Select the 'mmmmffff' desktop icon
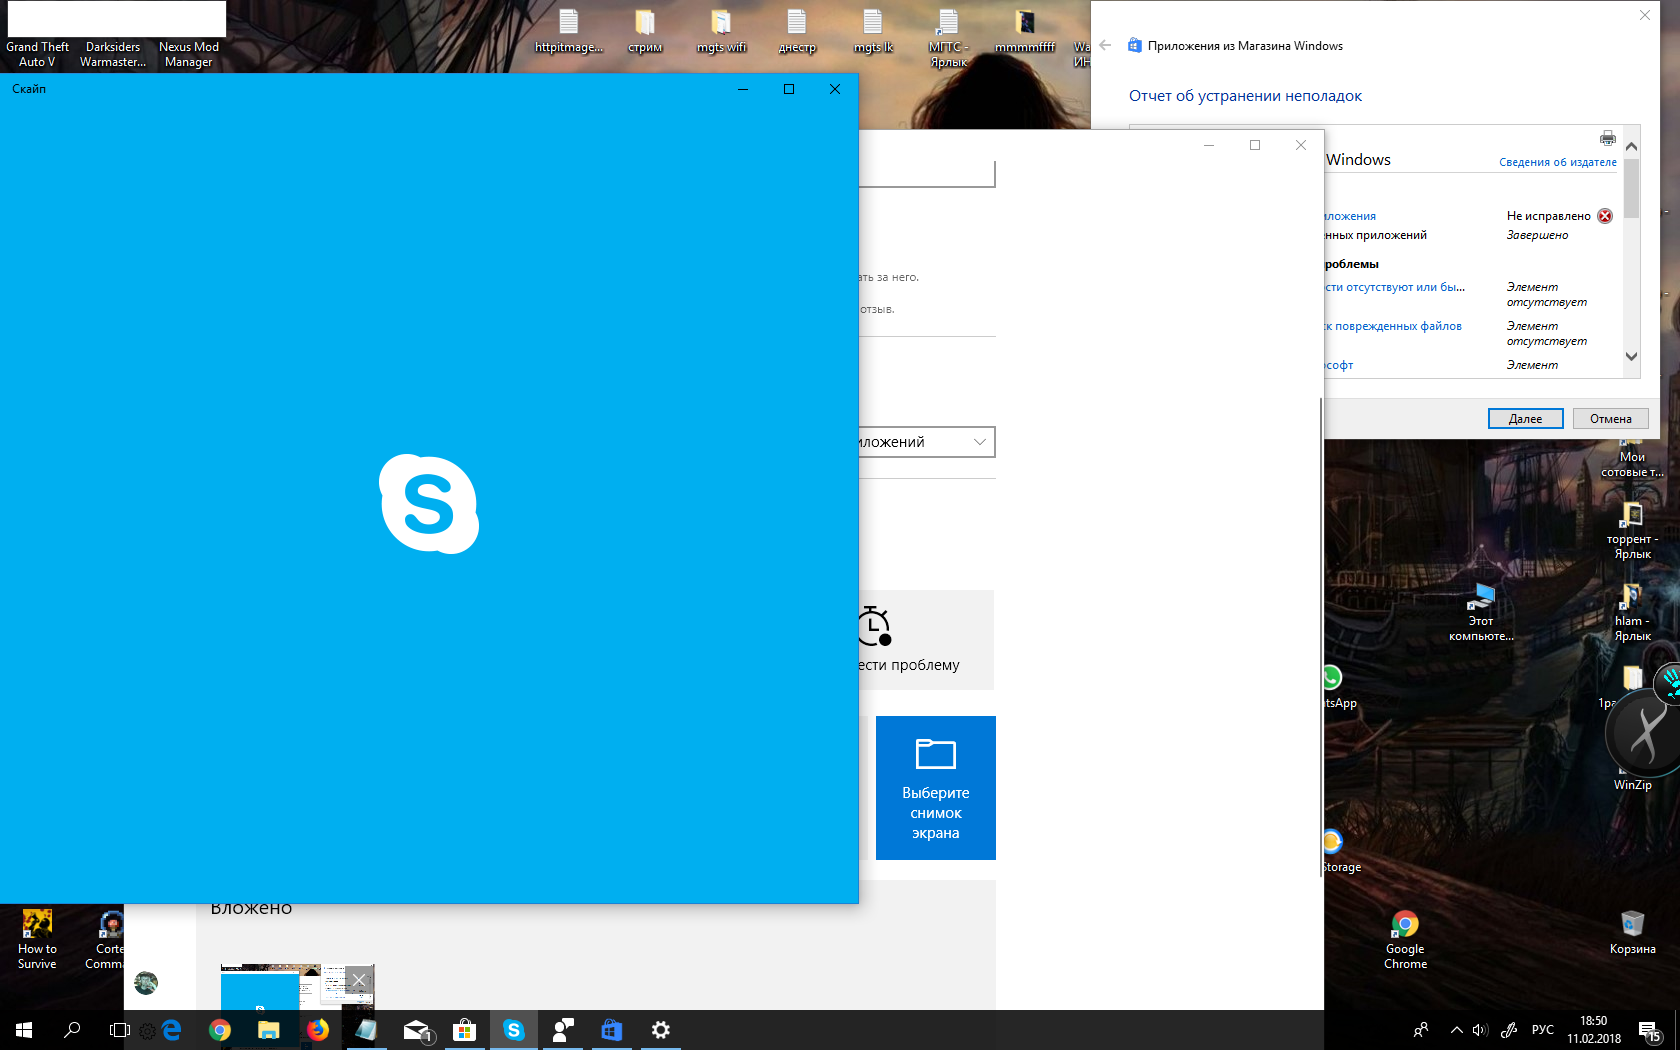The width and height of the screenshot is (1680, 1050). [x=1025, y=30]
